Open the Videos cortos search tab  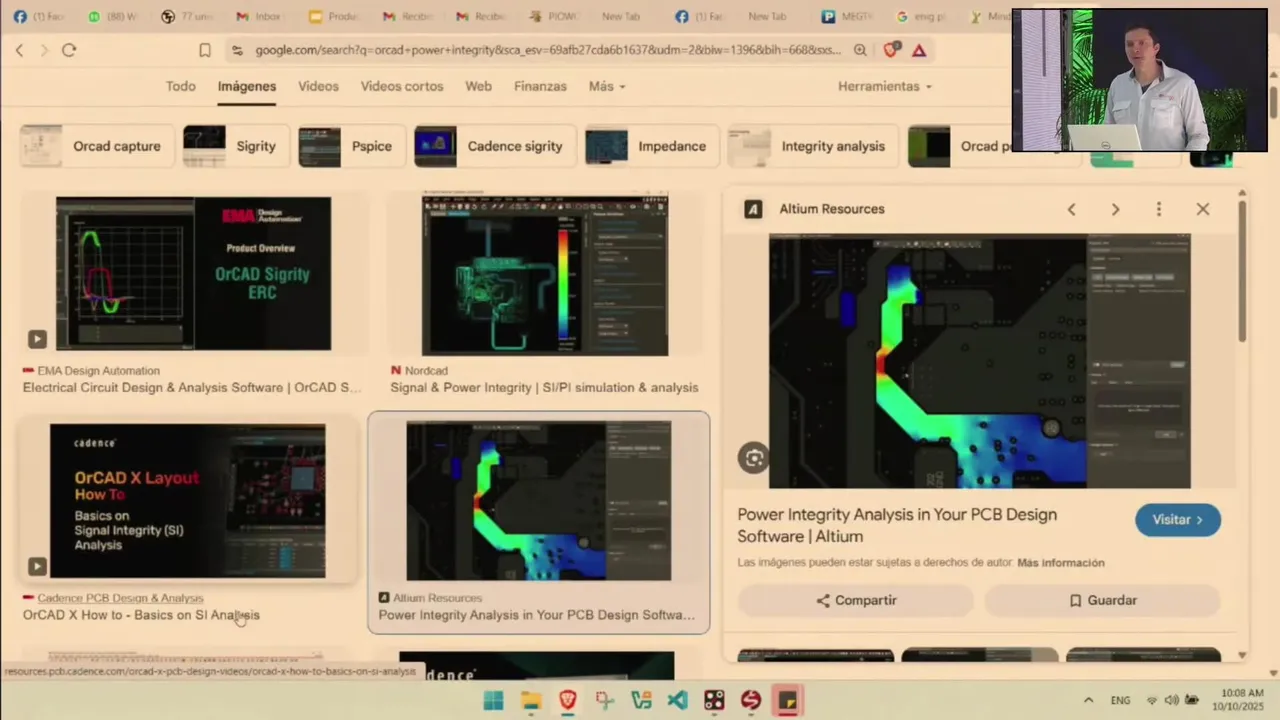[x=402, y=86]
